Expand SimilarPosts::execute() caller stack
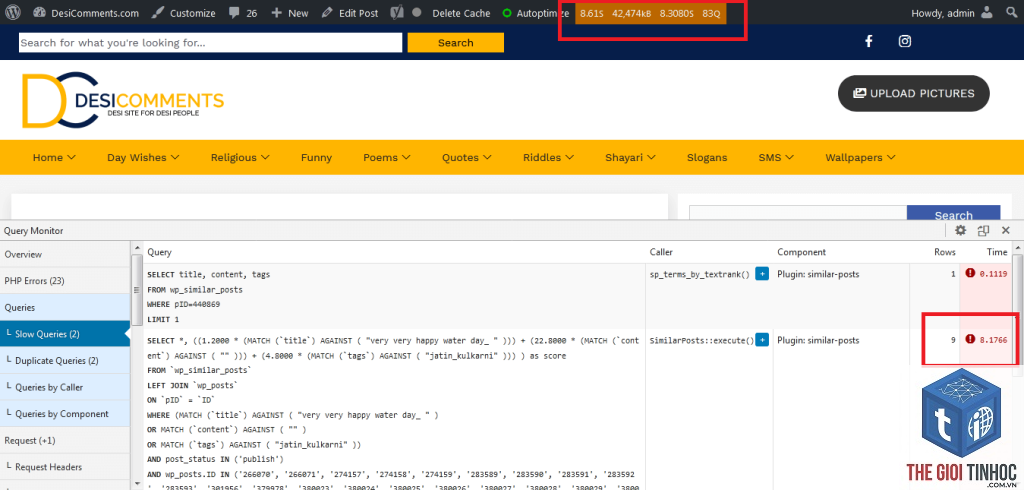Viewport: 1024px width, 490px height. click(x=761, y=340)
